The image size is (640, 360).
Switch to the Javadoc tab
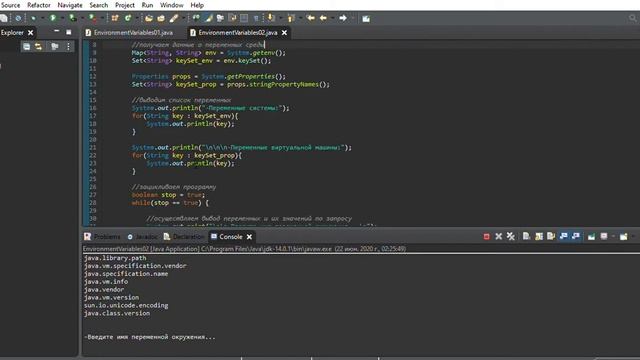tap(142, 237)
